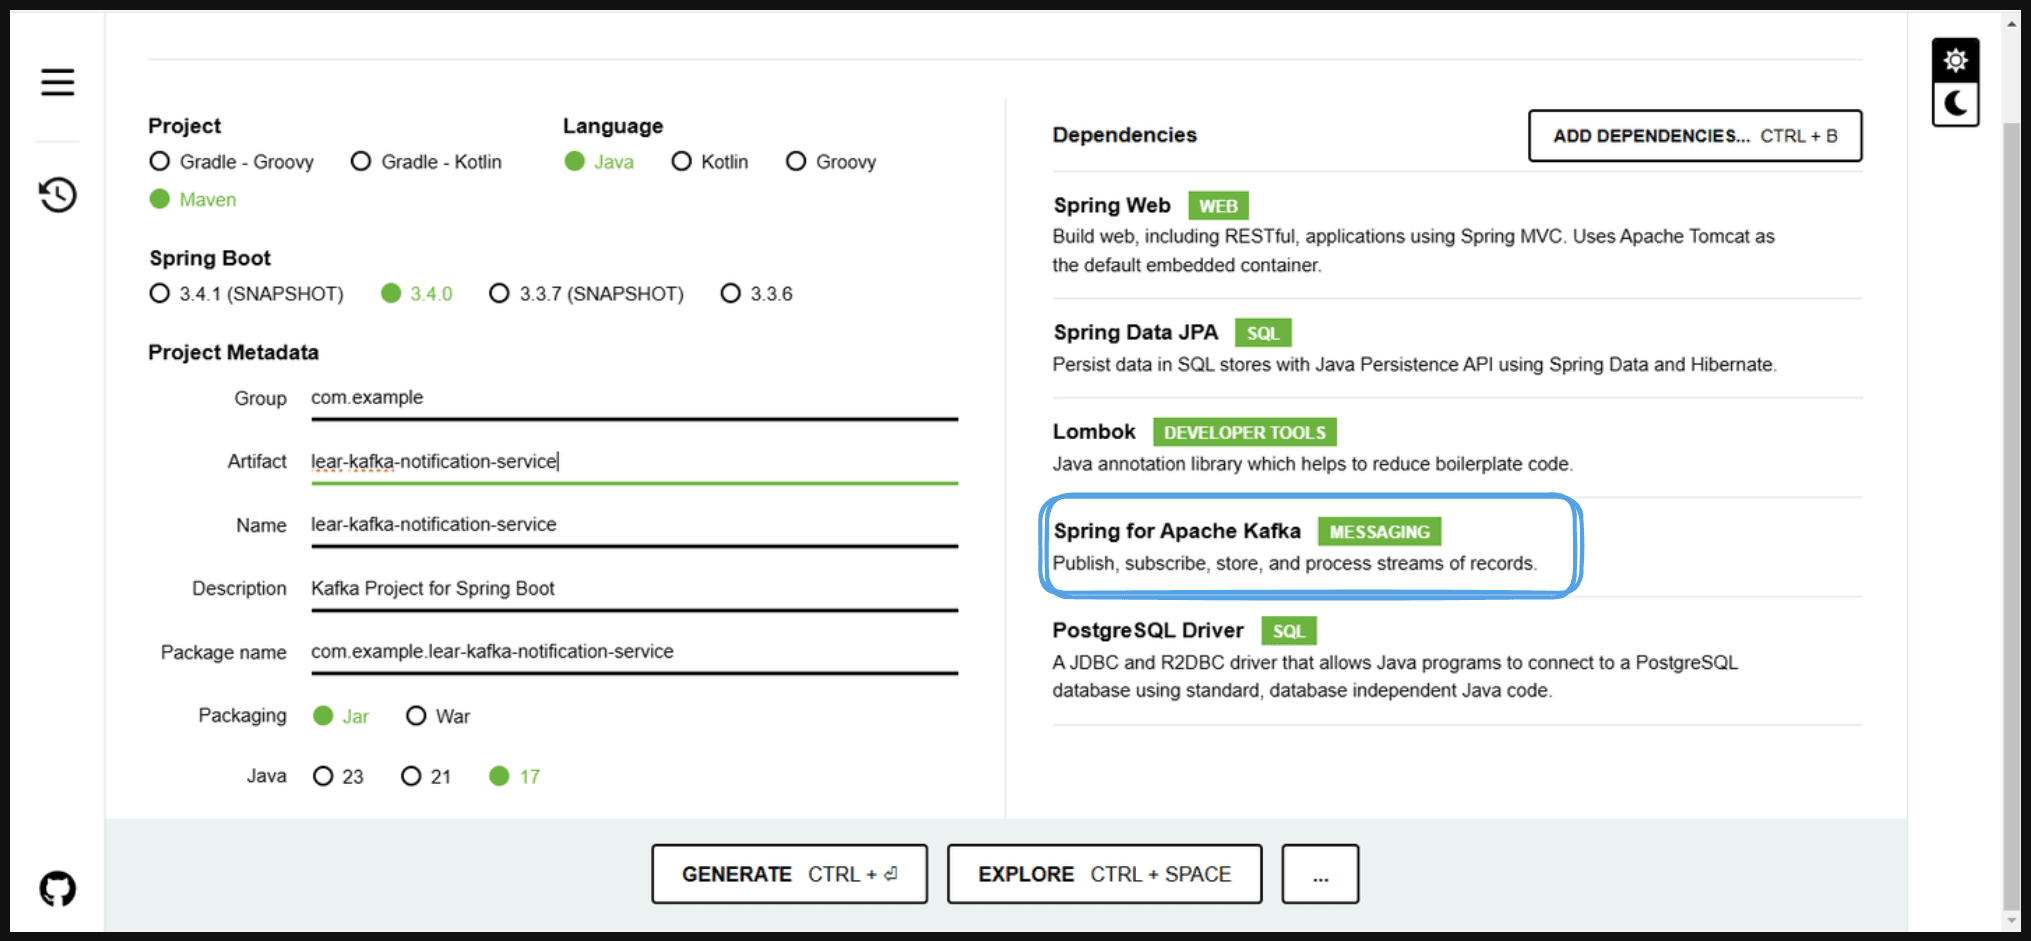Click the Explore button
The height and width of the screenshot is (941, 2031).
(x=1104, y=874)
